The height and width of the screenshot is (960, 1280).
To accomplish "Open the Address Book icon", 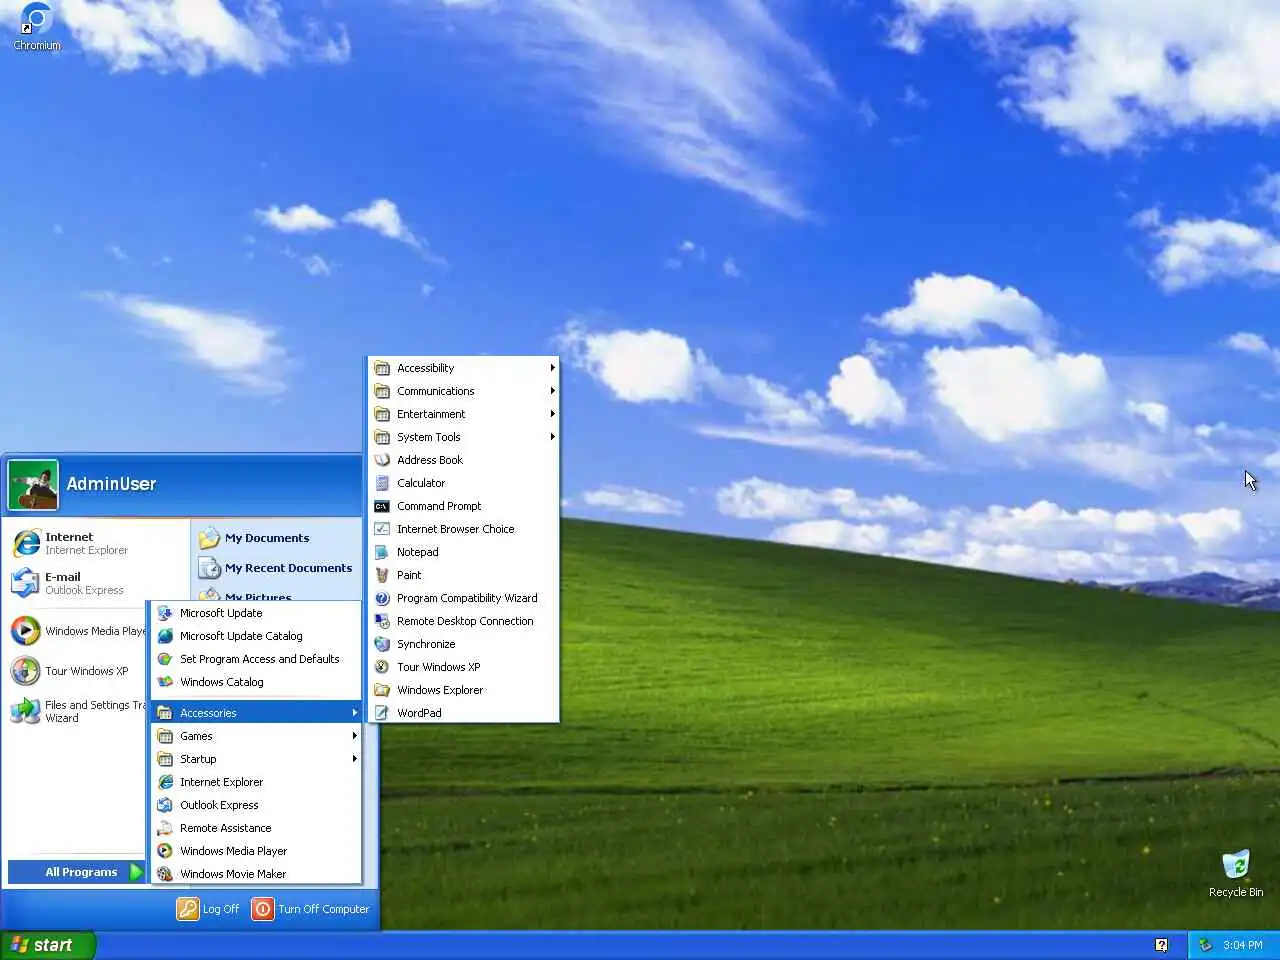I will pos(382,460).
